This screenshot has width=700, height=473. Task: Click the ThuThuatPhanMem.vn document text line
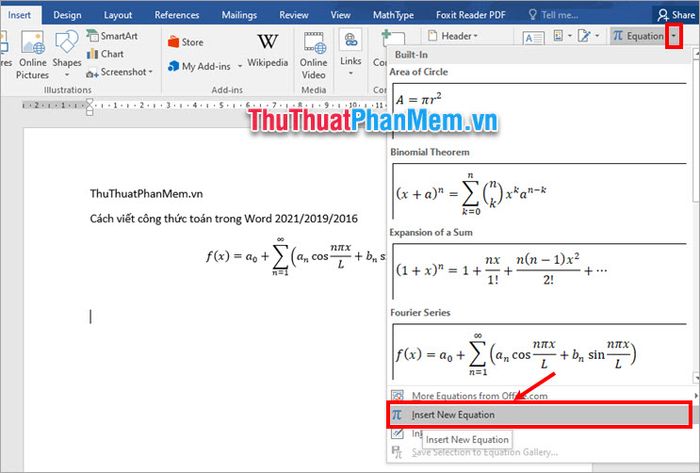[x=146, y=194]
